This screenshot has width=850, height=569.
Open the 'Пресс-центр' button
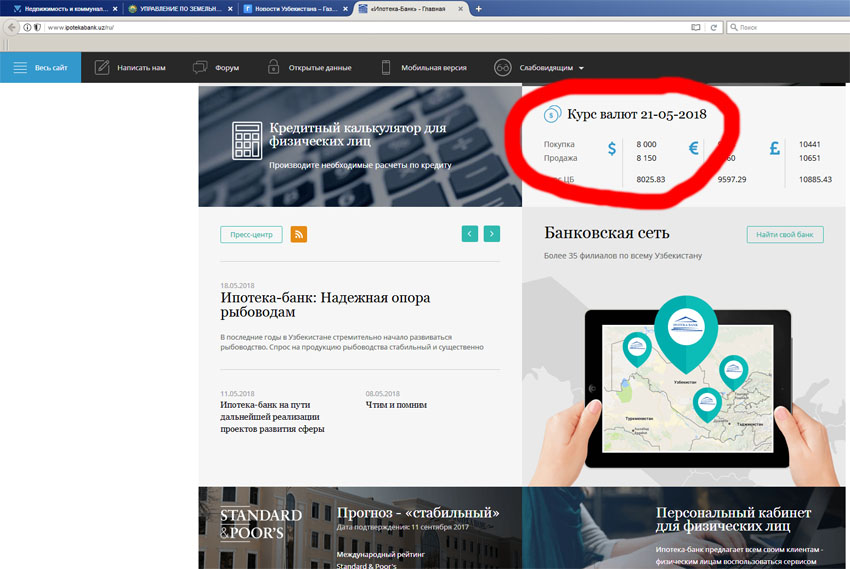[x=251, y=234]
